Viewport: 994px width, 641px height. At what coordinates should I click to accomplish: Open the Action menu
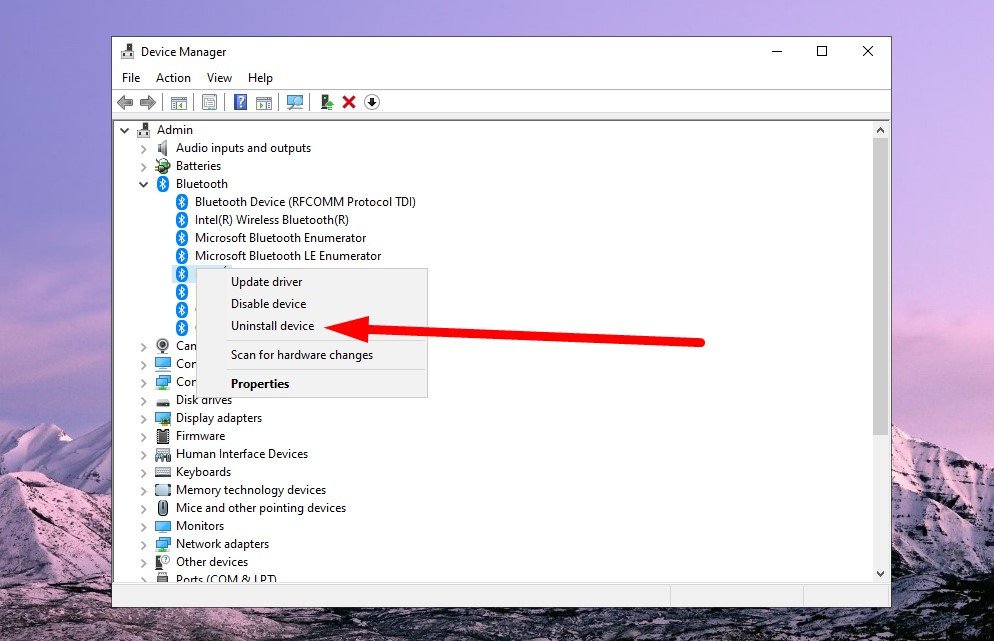pos(173,77)
